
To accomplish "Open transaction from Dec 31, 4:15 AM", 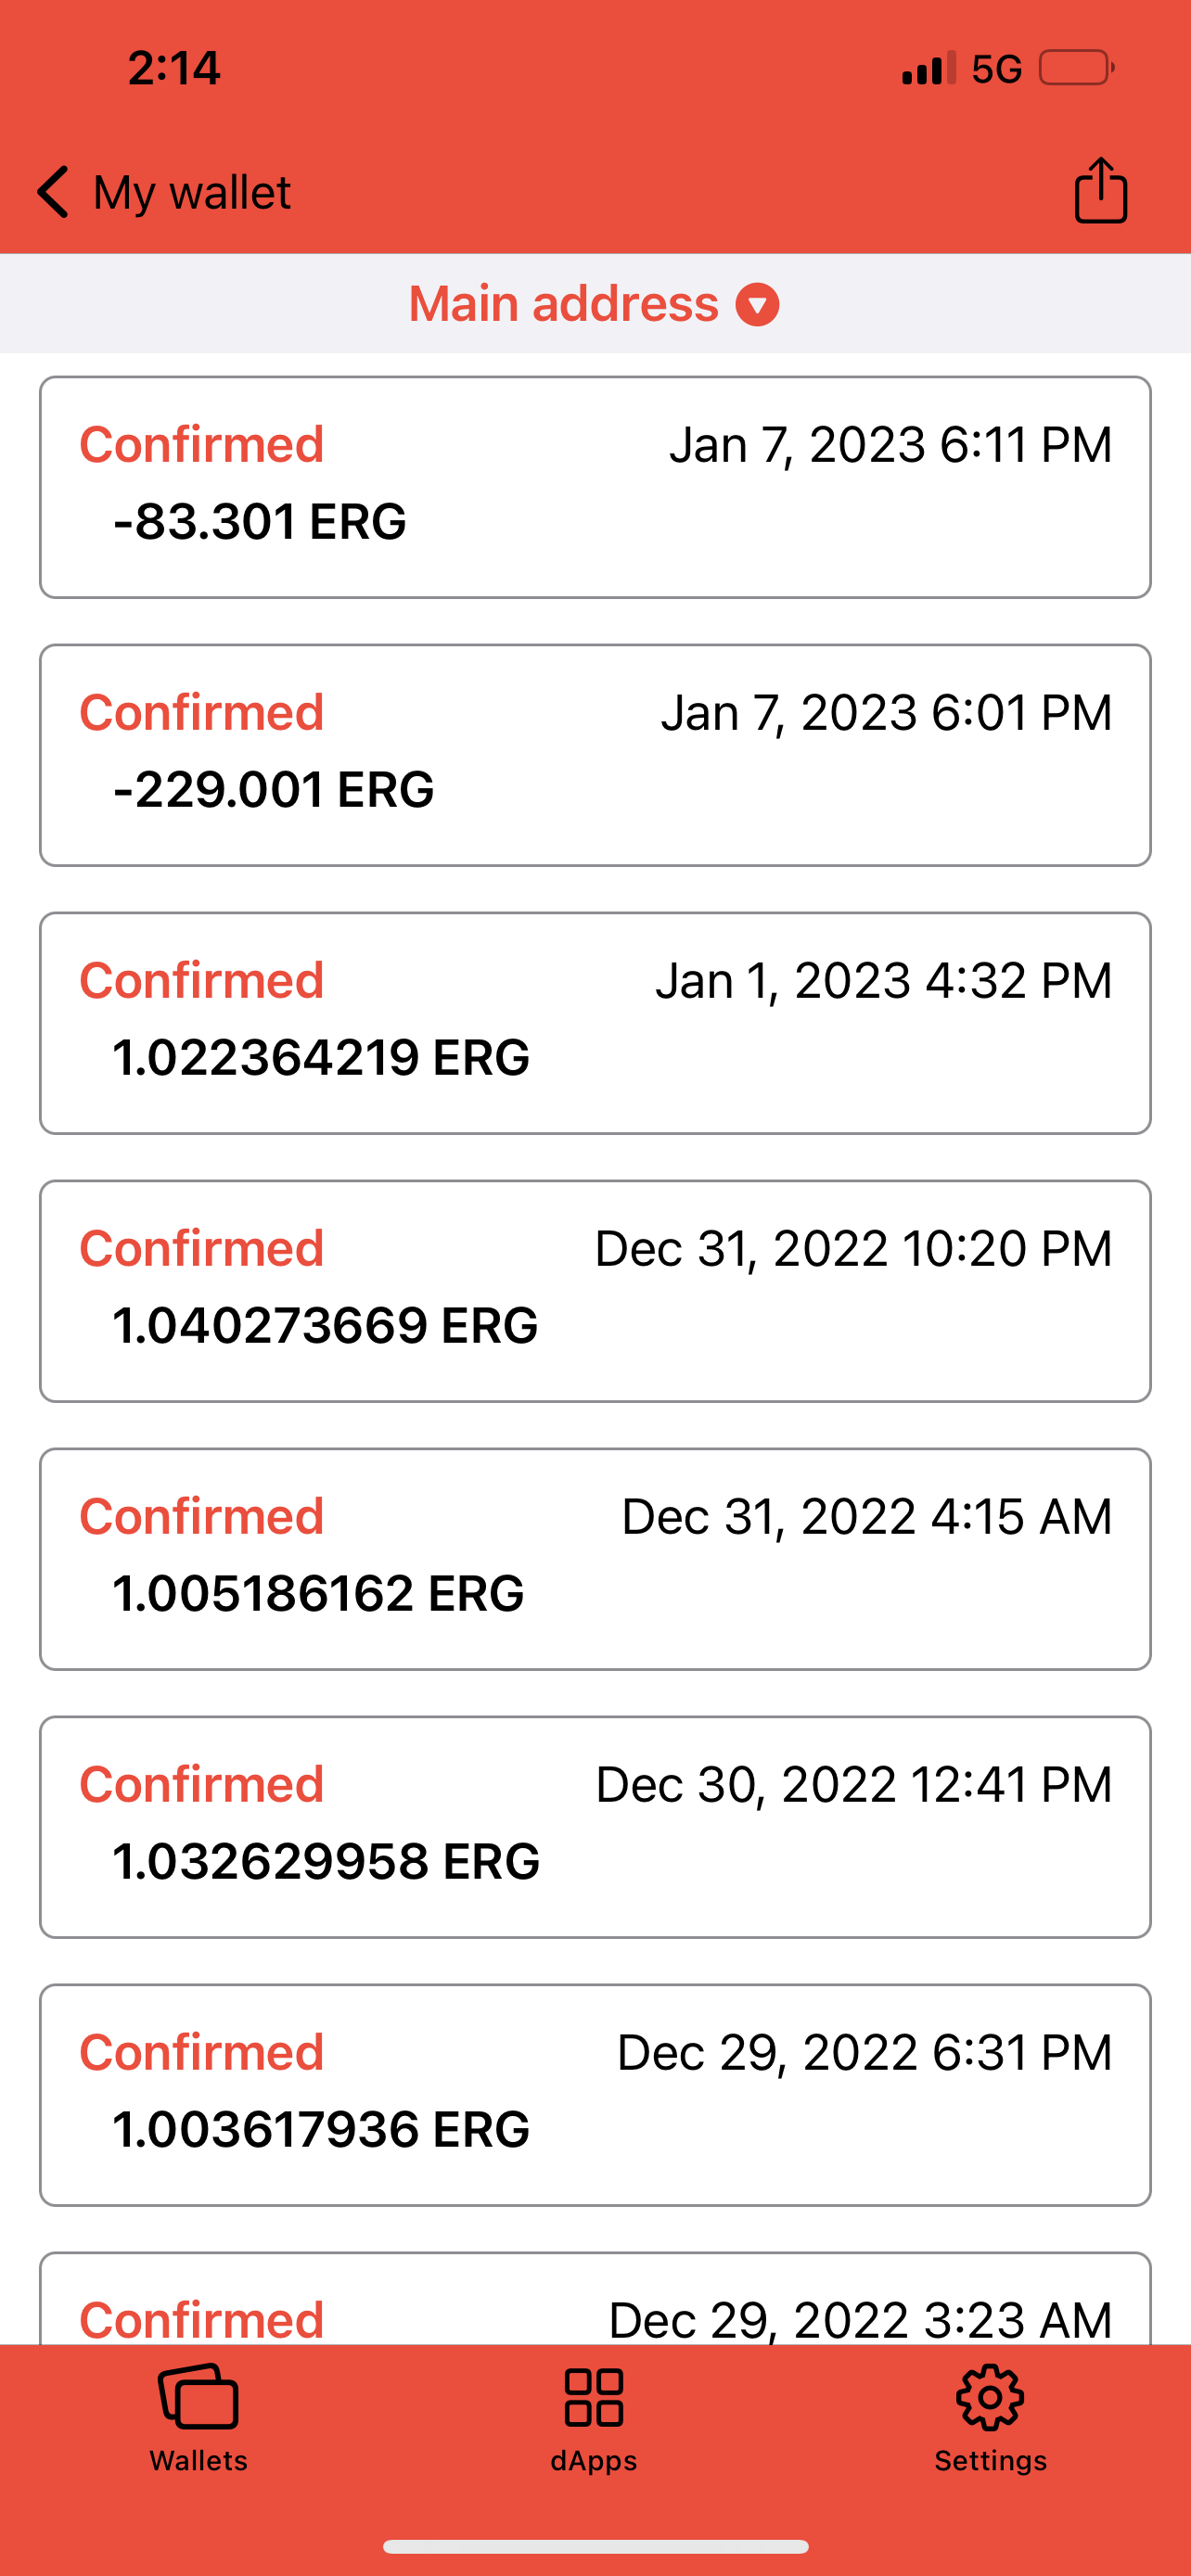I will [595, 1559].
